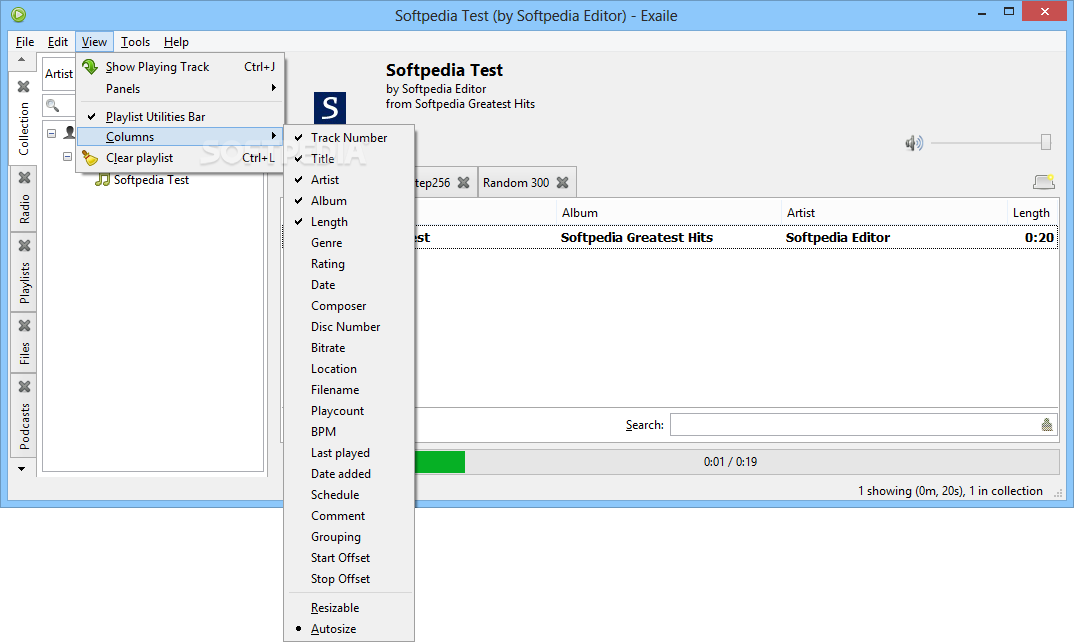Collapse the album node in collection tree

coord(67,156)
